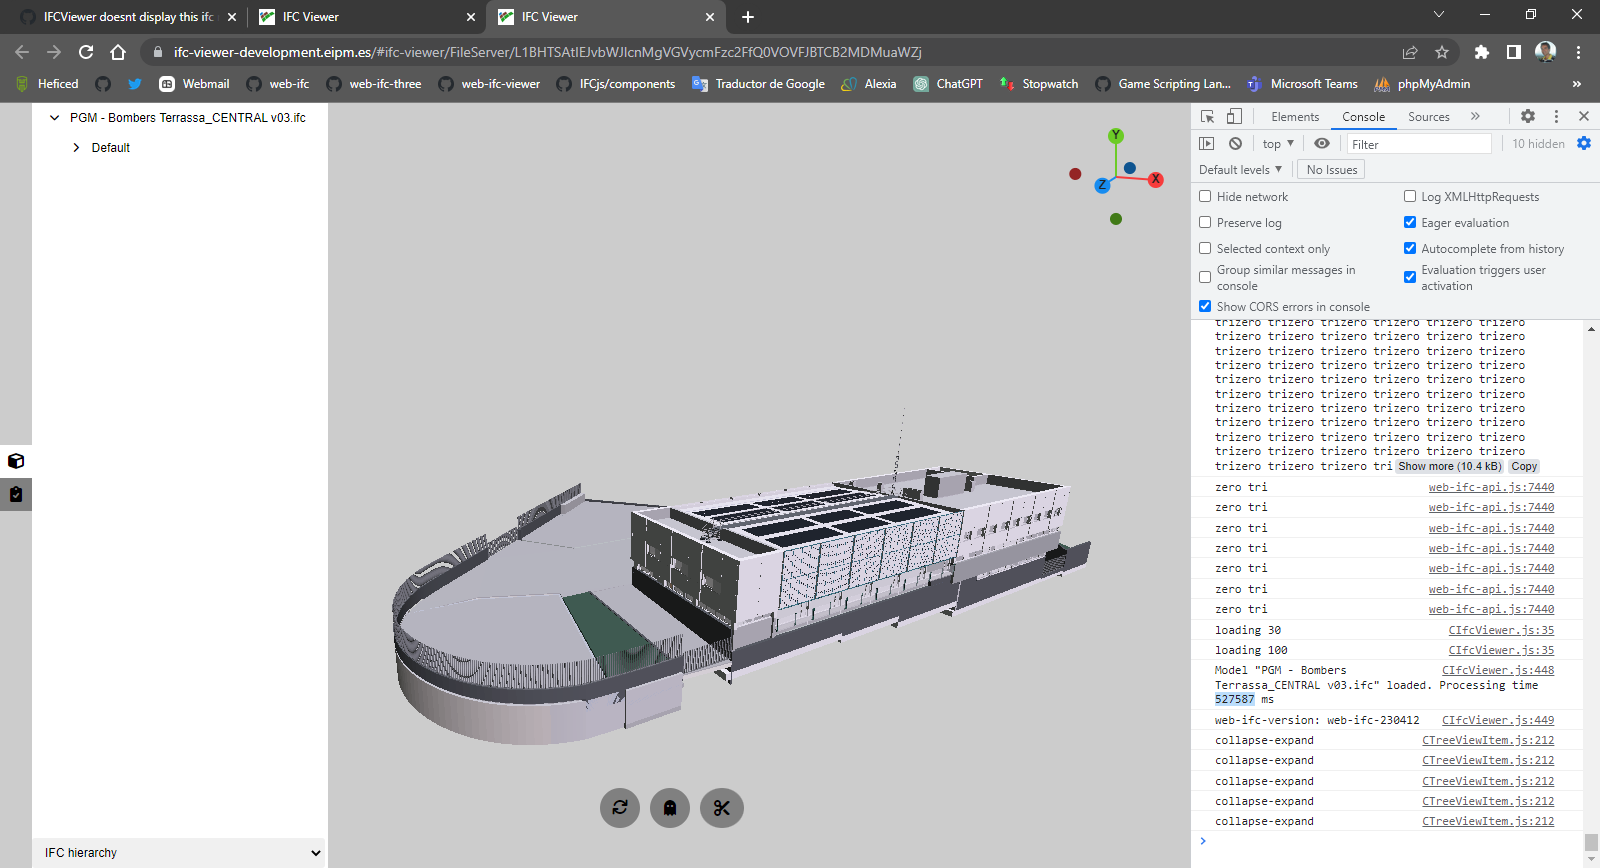Click the refresh view round button
Image resolution: width=1600 pixels, height=868 pixels.
[620, 808]
